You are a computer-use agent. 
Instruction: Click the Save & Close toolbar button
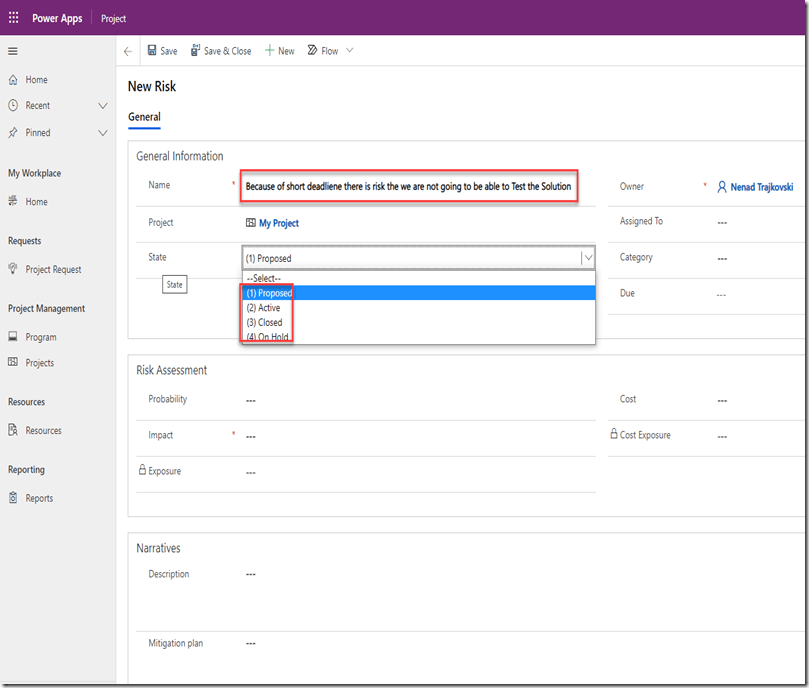[221, 51]
